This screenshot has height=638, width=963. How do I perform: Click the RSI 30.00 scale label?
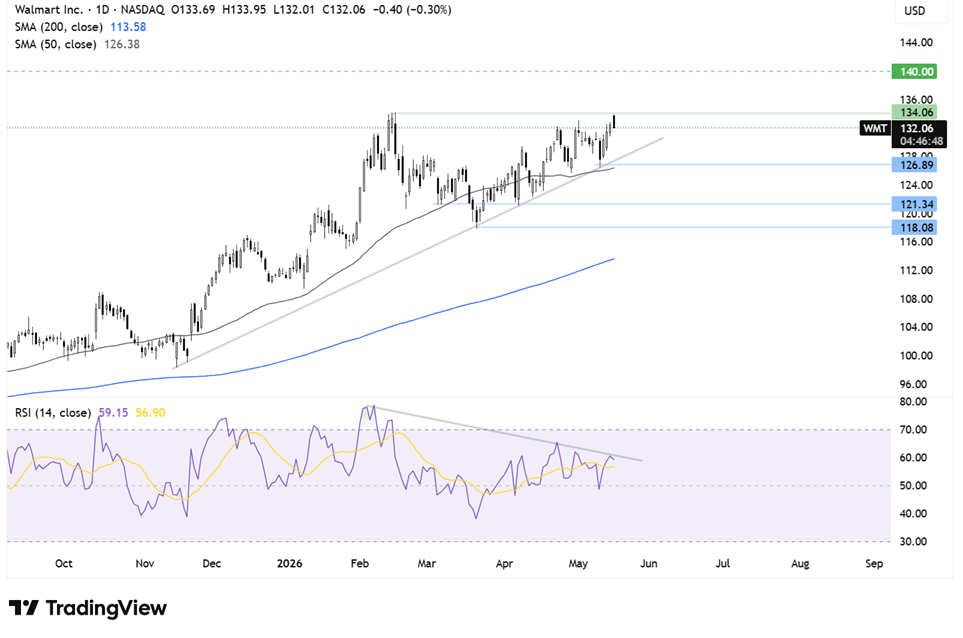coord(913,542)
